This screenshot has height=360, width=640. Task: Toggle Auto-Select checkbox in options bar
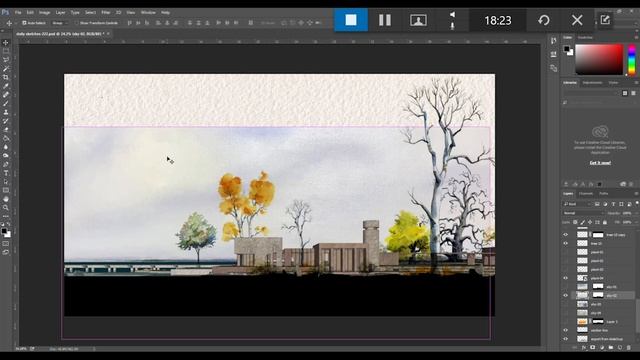click(24, 23)
